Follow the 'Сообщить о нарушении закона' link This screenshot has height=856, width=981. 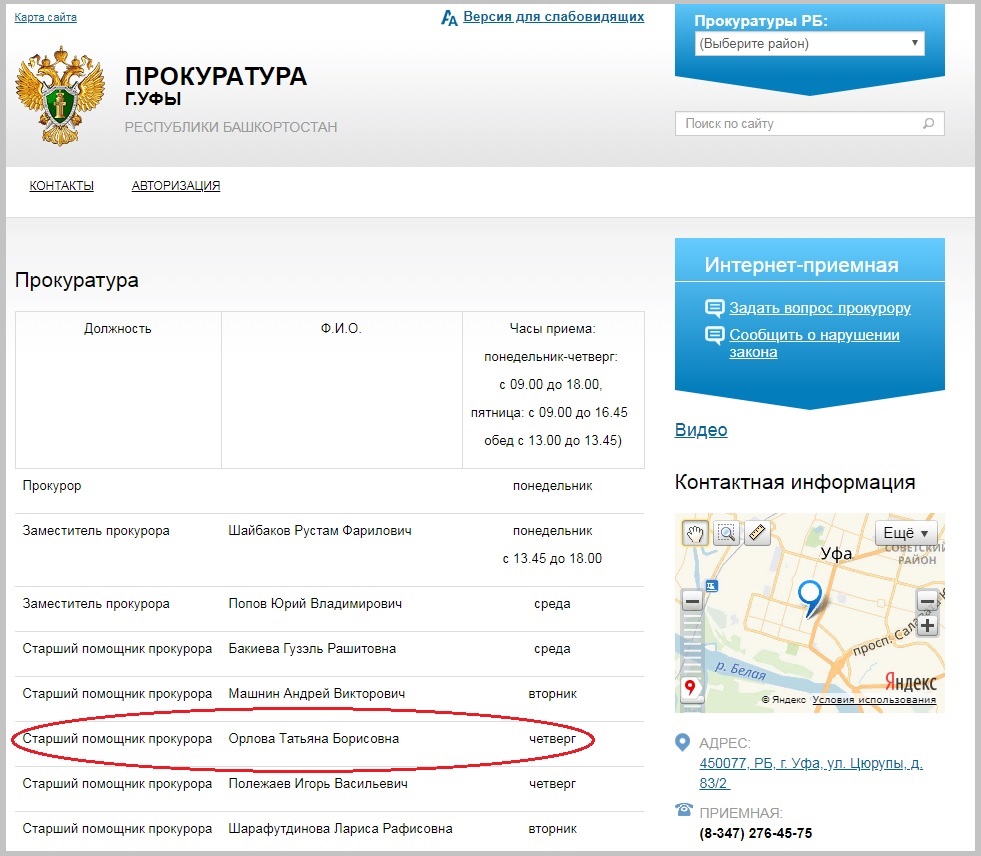pyautogui.click(x=814, y=344)
